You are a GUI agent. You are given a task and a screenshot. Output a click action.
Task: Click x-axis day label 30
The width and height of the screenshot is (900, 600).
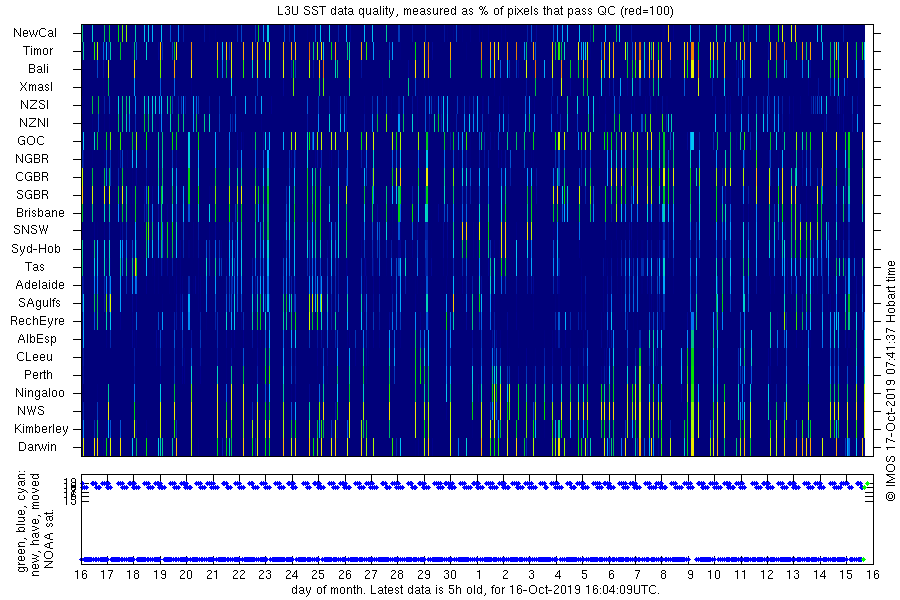pyautogui.click(x=450, y=575)
